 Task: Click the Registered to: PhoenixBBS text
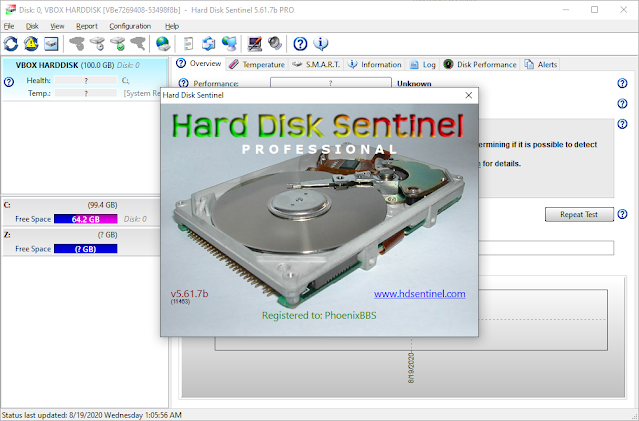coord(319,315)
